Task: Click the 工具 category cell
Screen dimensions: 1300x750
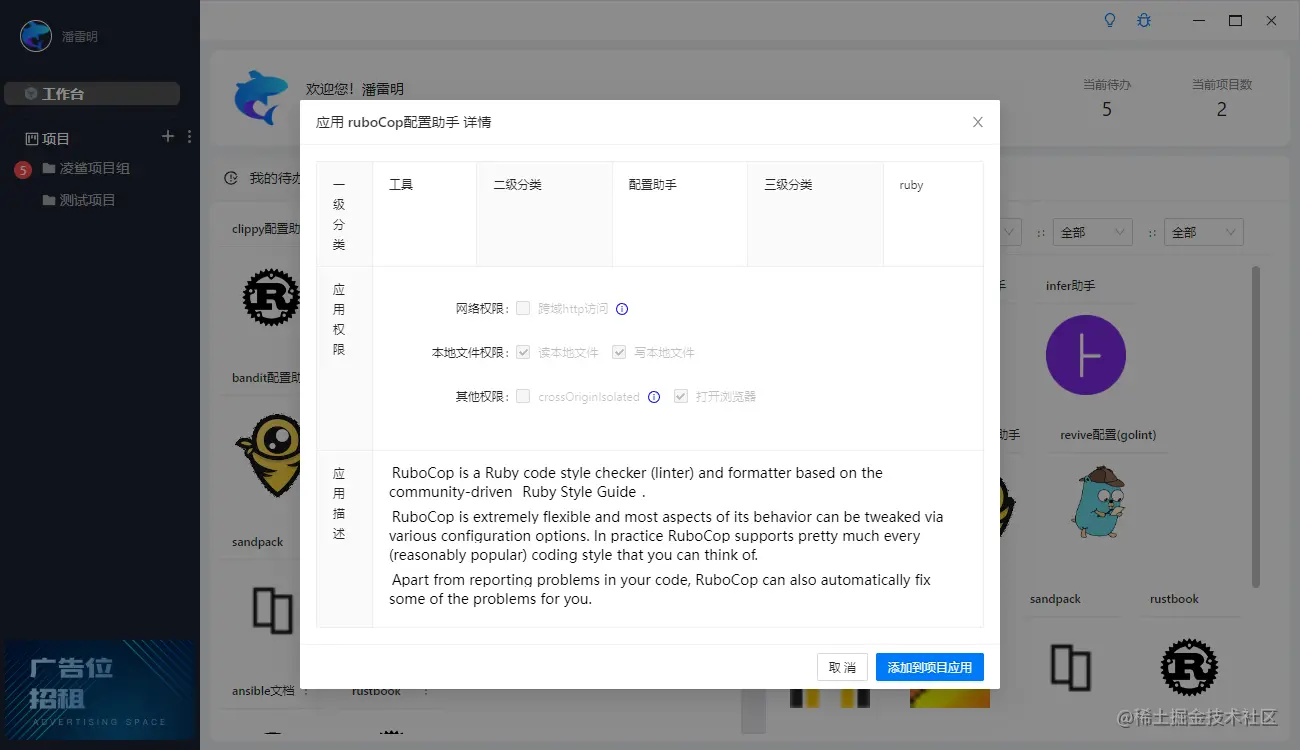Action: 425,214
